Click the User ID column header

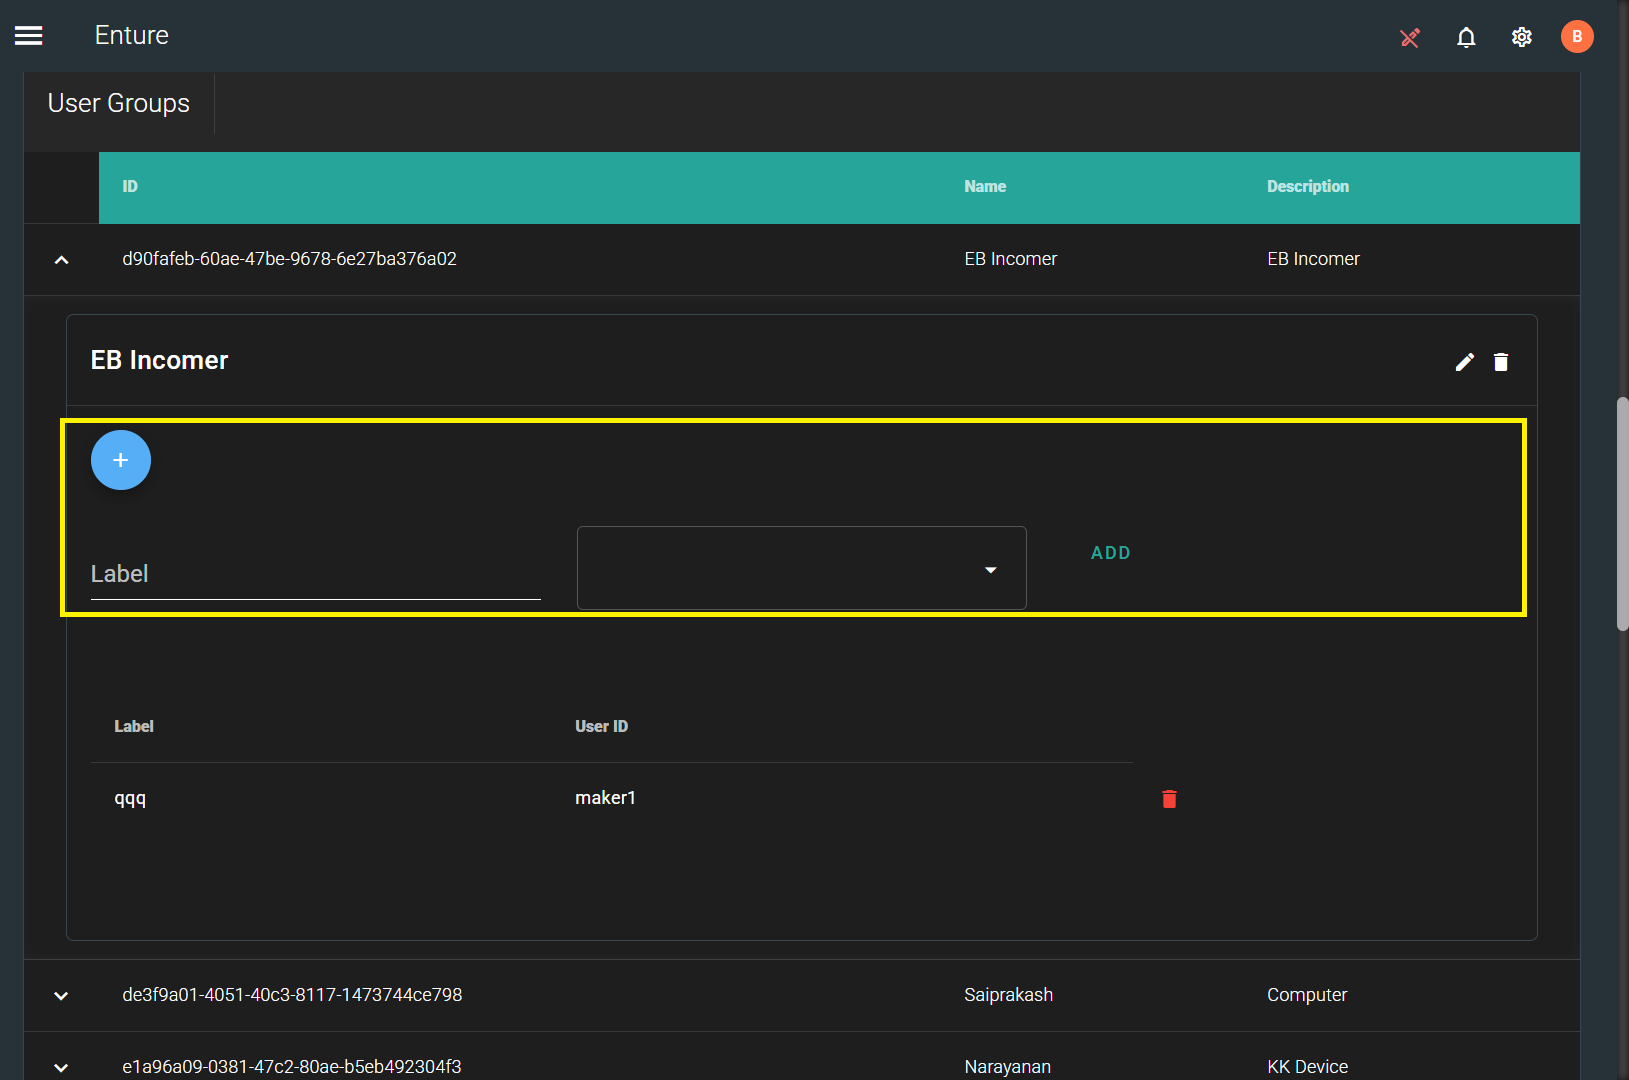pos(601,727)
